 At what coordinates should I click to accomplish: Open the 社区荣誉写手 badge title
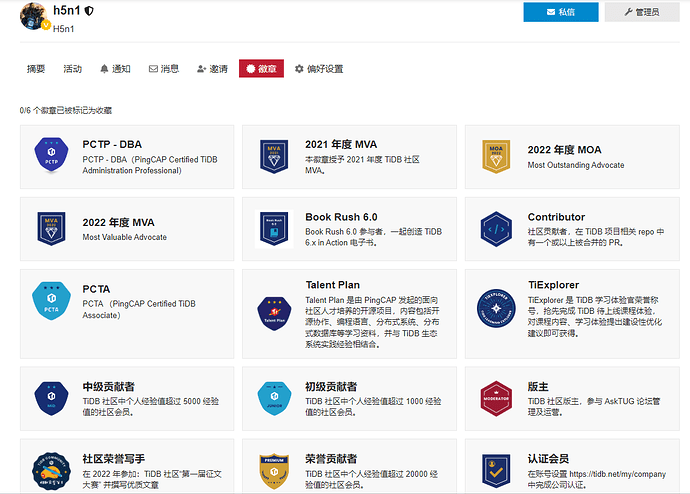(x=114, y=459)
